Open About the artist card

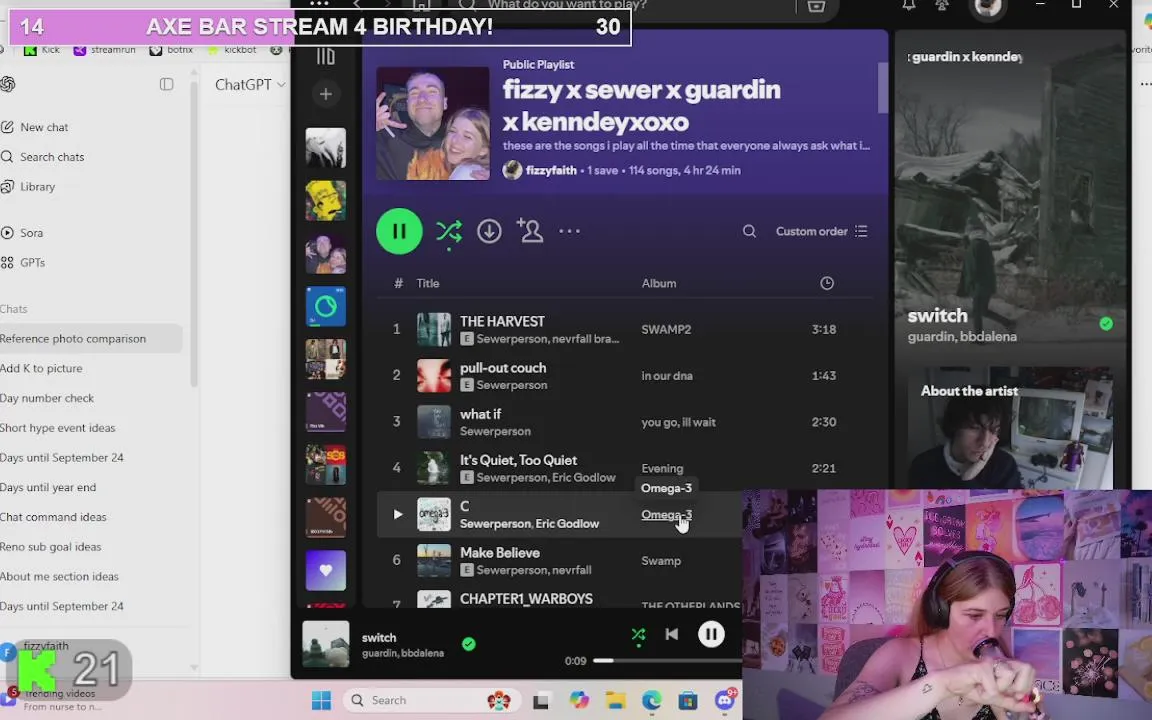point(1010,428)
